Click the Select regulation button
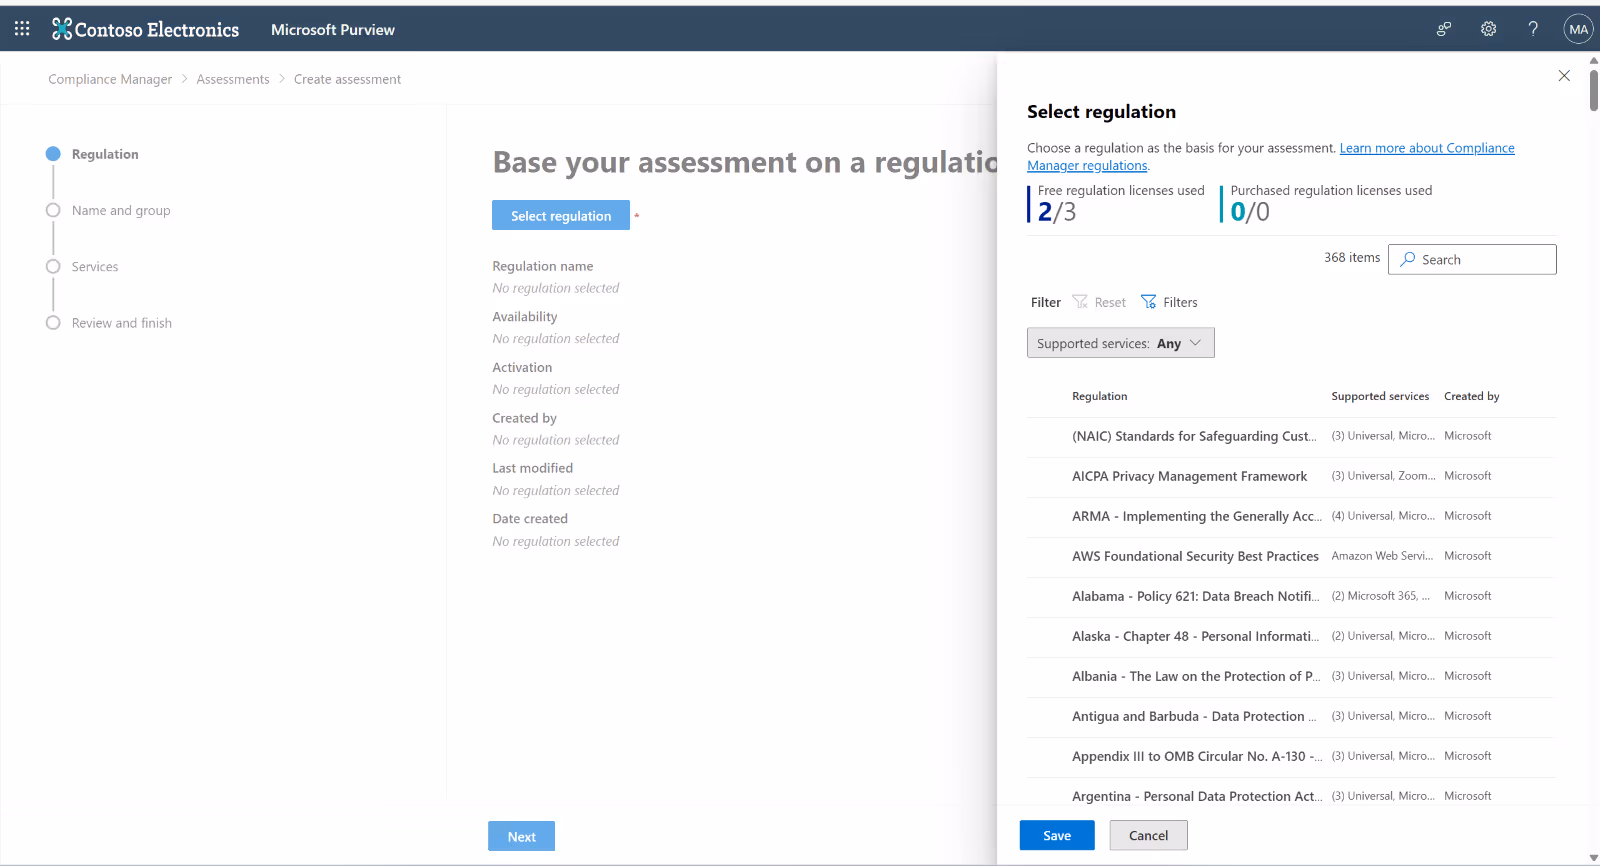The image size is (1600, 866). pyautogui.click(x=561, y=215)
